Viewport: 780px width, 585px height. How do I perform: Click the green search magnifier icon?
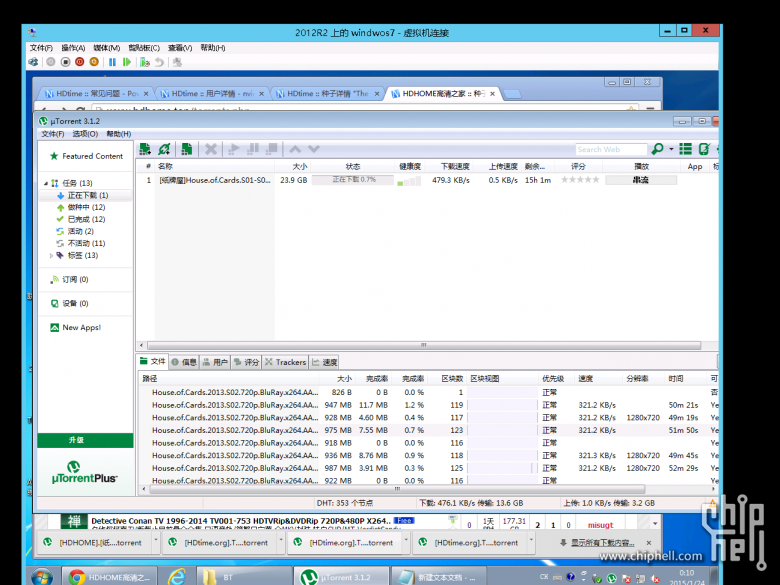[658, 149]
